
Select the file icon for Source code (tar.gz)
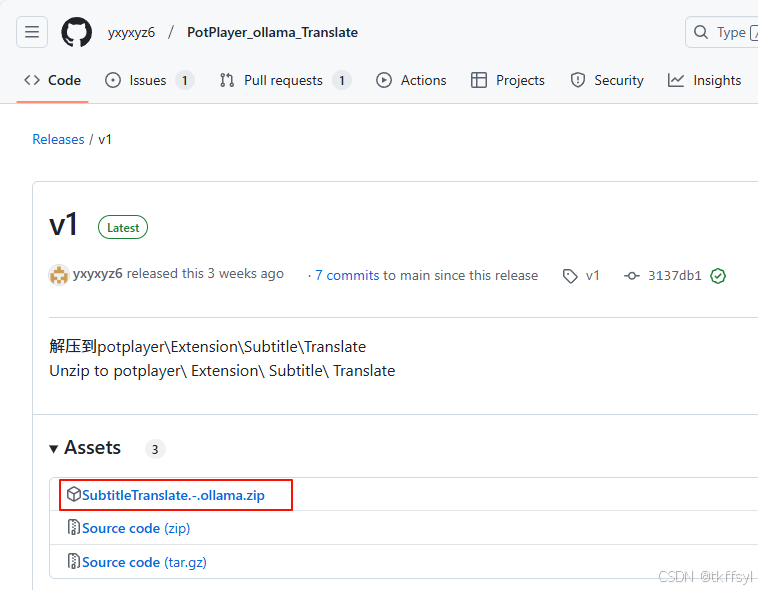[x=73, y=561]
